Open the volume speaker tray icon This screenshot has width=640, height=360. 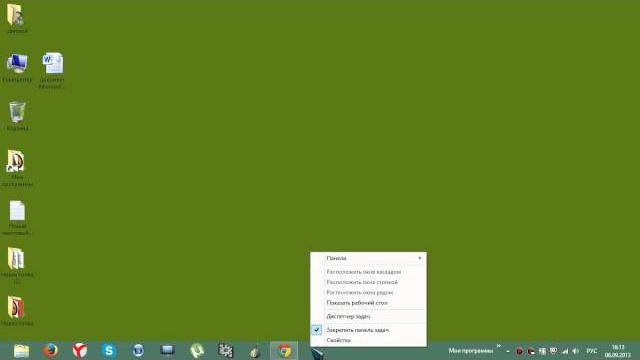[576, 351]
